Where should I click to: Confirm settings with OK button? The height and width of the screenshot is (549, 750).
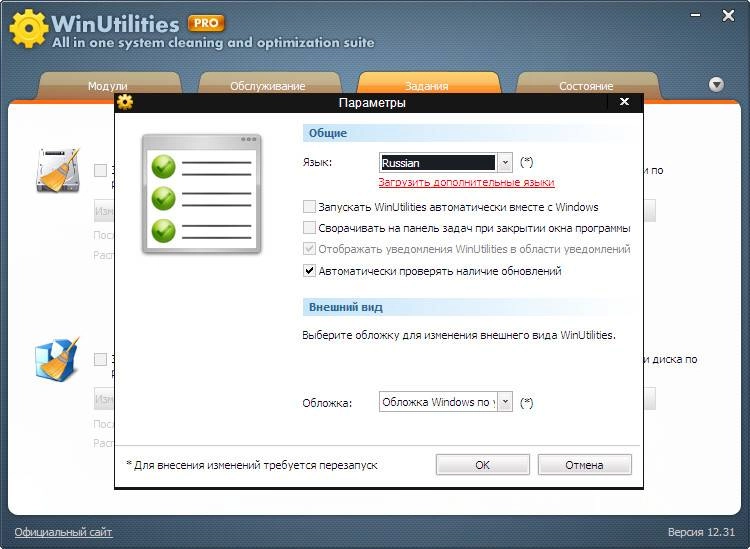coord(483,465)
